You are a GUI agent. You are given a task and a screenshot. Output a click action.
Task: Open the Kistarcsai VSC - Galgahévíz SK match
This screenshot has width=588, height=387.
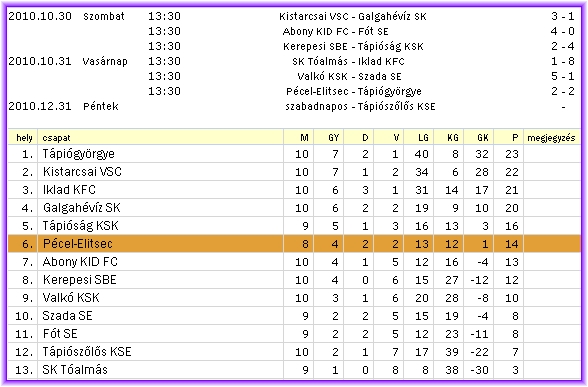point(352,16)
